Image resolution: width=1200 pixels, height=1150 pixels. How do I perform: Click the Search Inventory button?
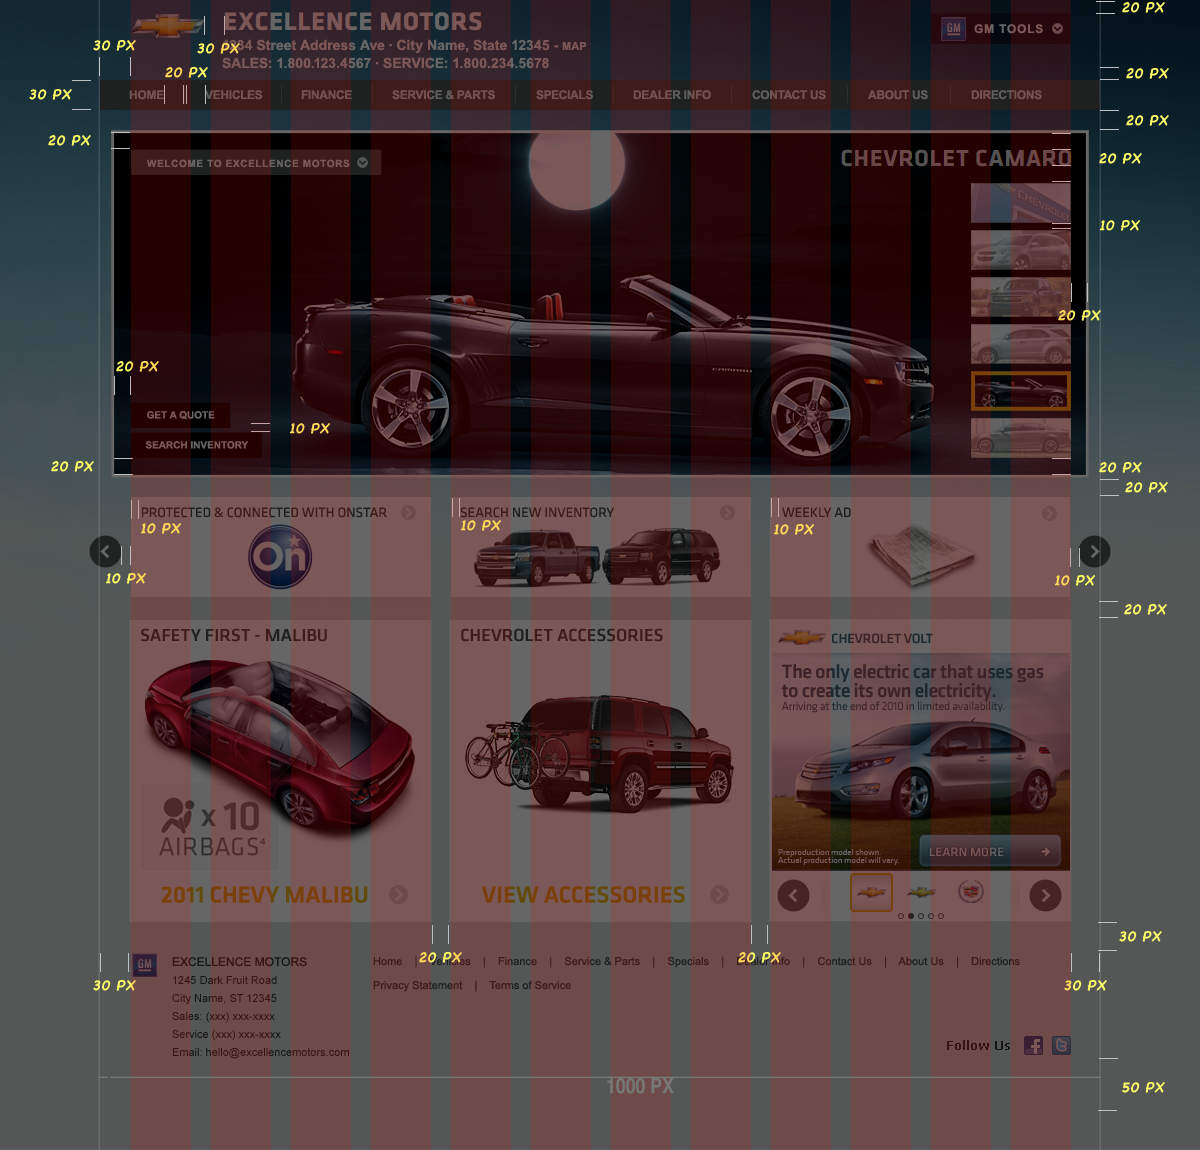point(197,445)
